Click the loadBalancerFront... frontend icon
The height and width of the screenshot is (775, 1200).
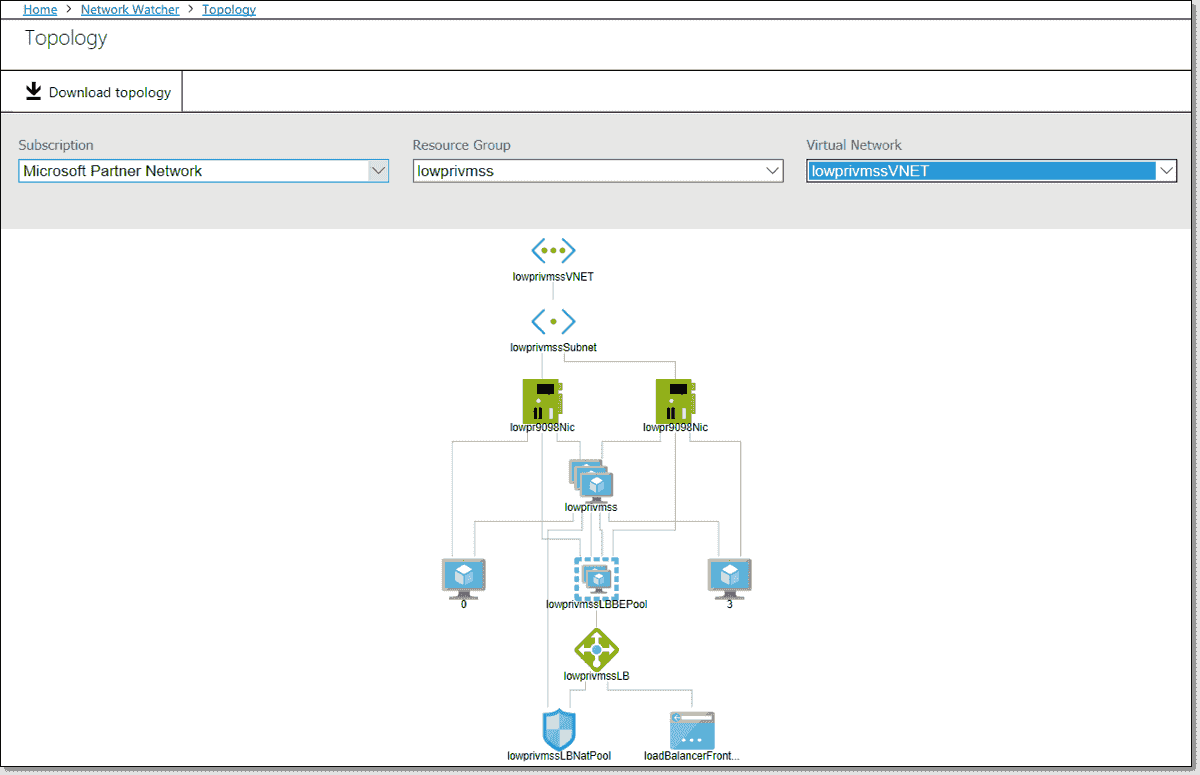[692, 731]
